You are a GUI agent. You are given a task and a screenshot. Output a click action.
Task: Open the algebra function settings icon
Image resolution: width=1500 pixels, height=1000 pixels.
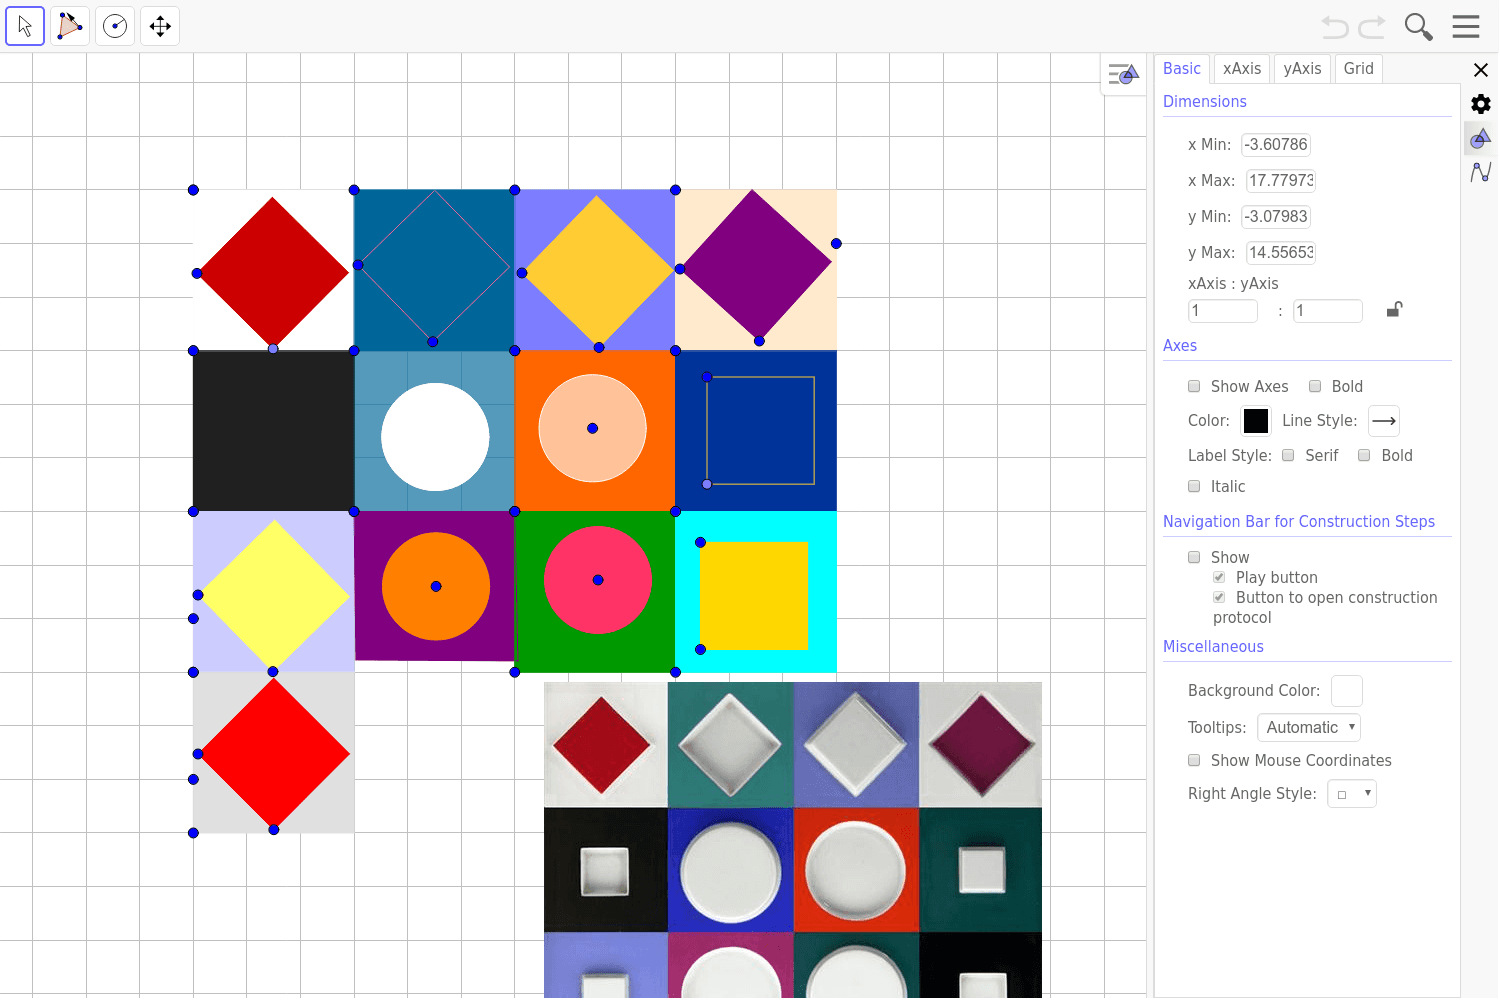pyautogui.click(x=1481, y=172)
